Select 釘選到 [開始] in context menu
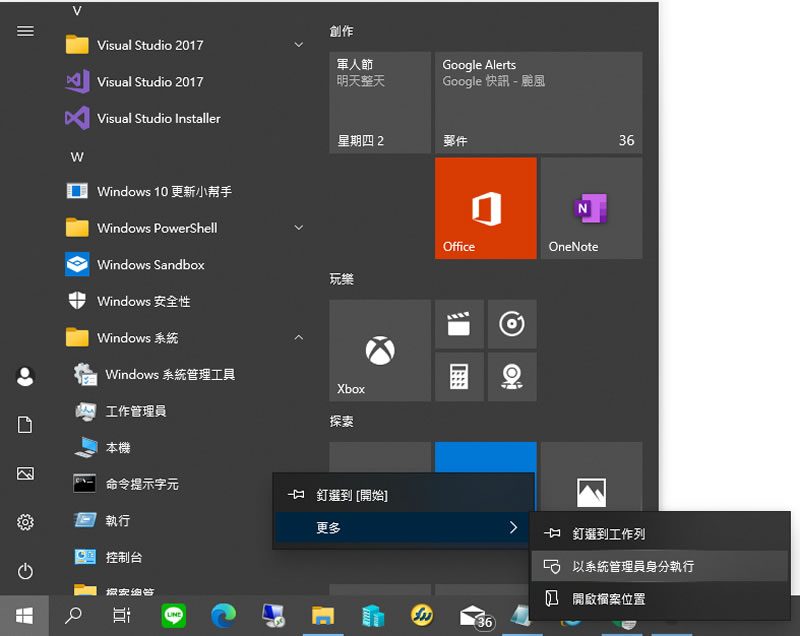Viewport: 800px width, 636px height. pyautogui.click(x=404, y=495)
